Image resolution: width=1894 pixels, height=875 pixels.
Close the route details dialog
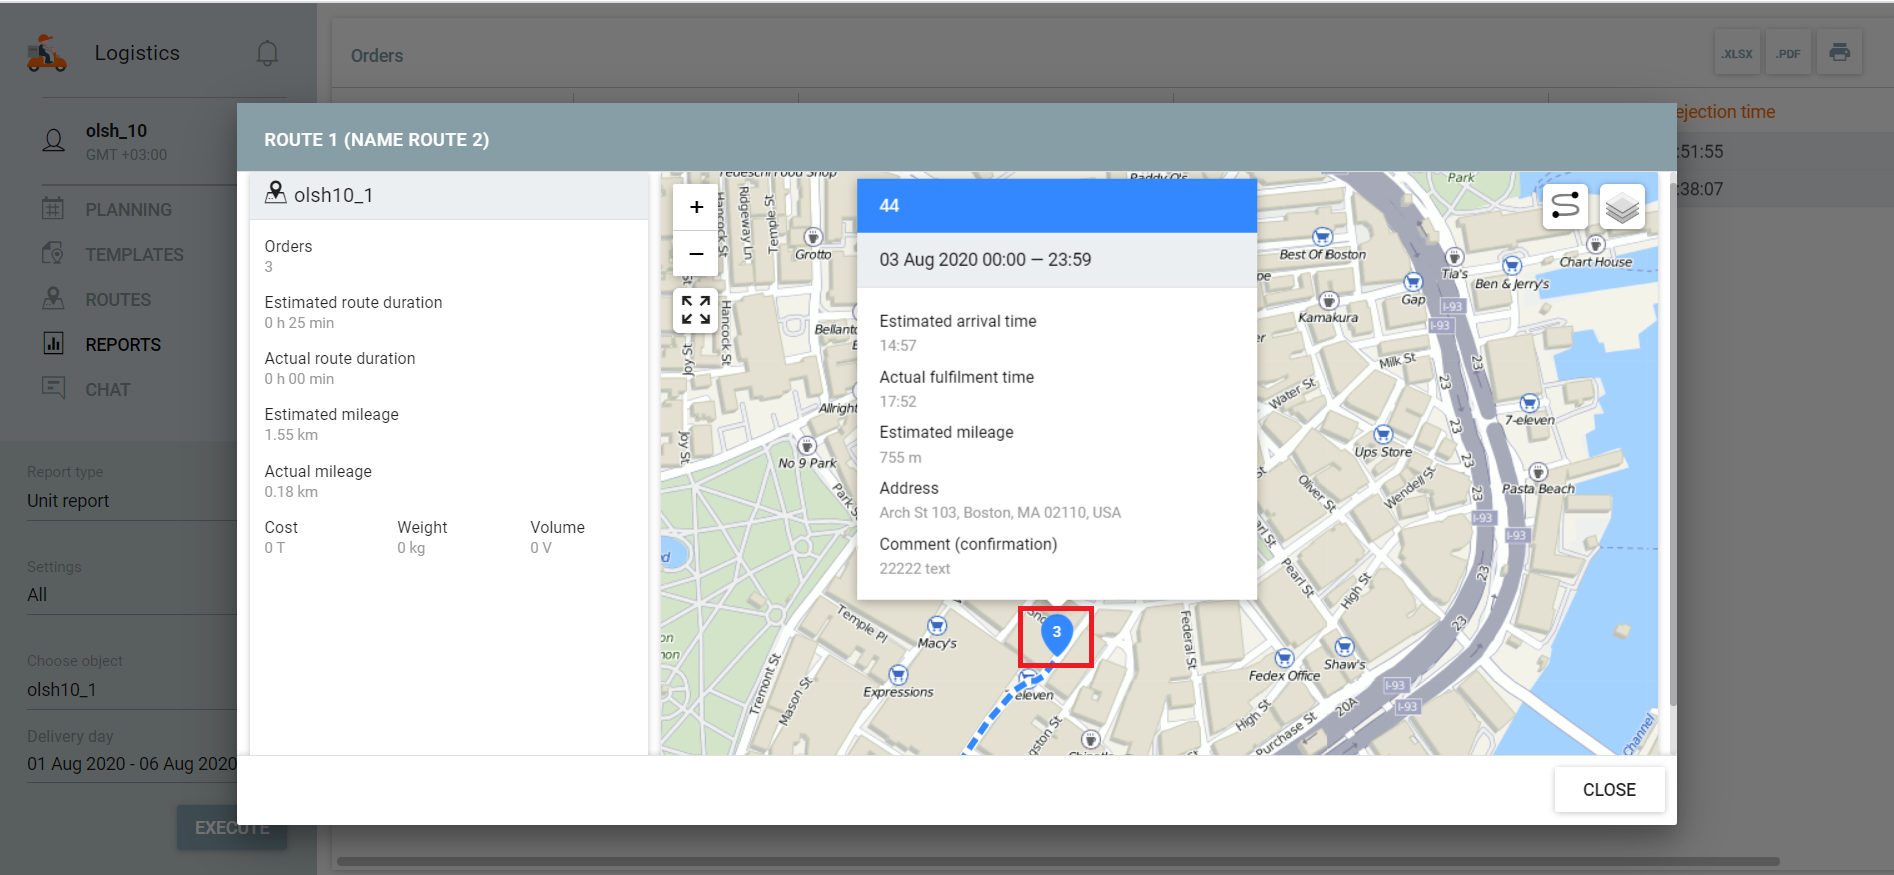(1608, 789)
